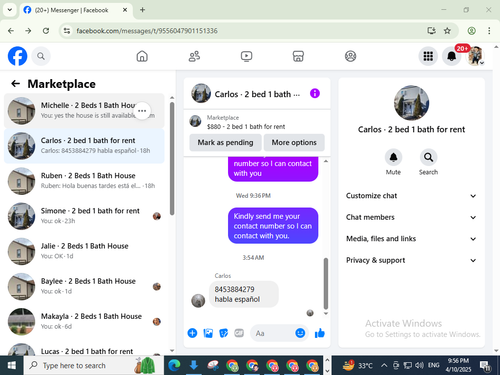Open more actions blue plus icon

[192, 333]
